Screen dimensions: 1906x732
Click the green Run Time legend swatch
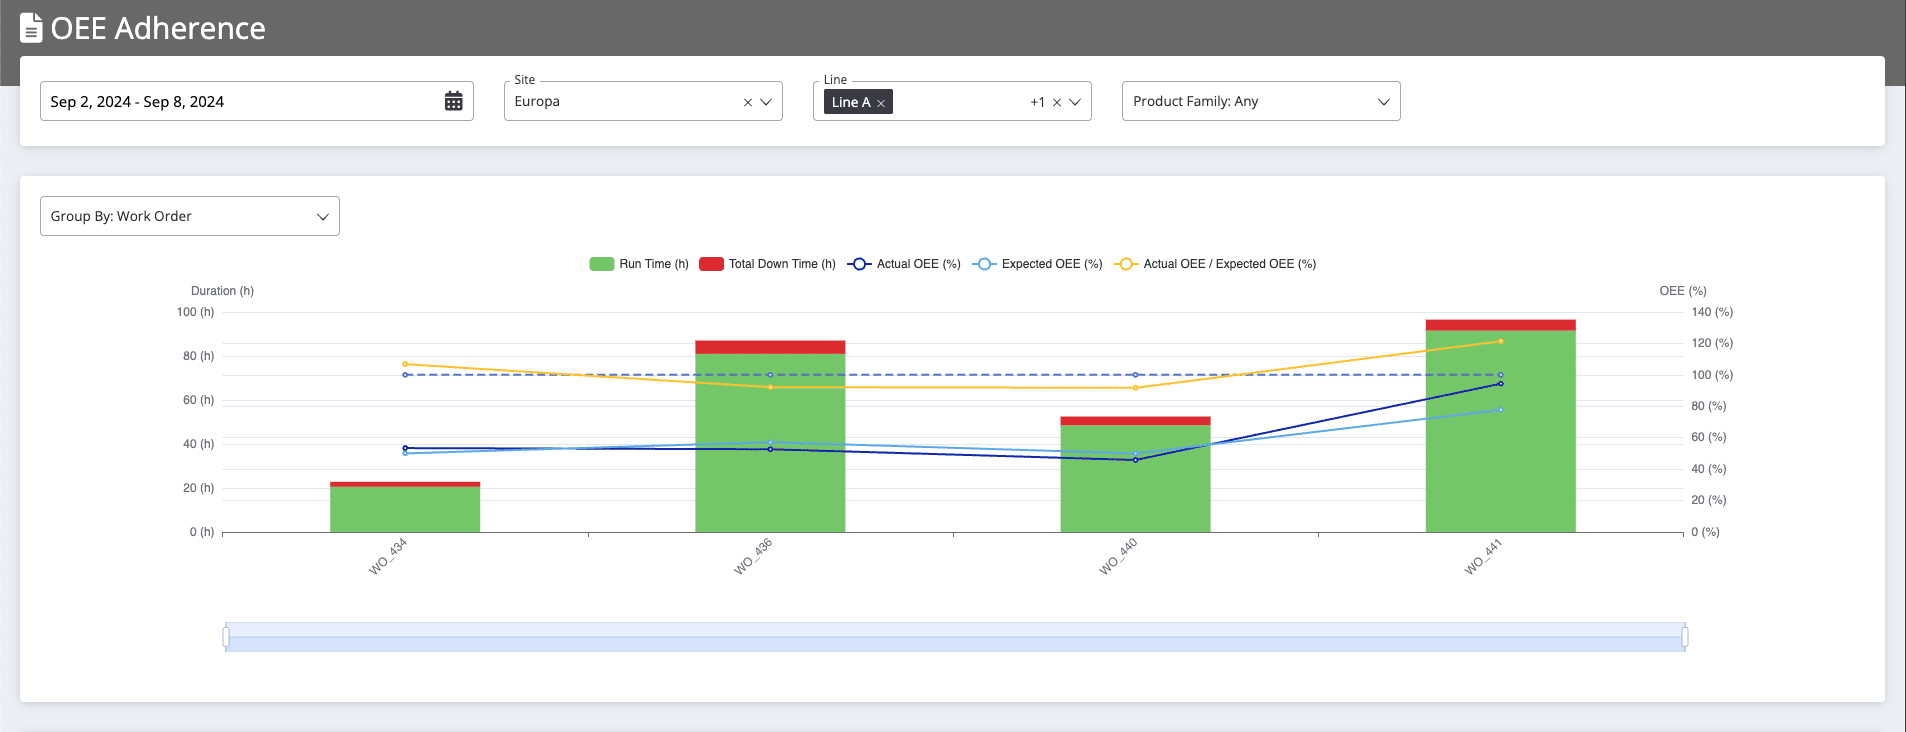(601, 264)
